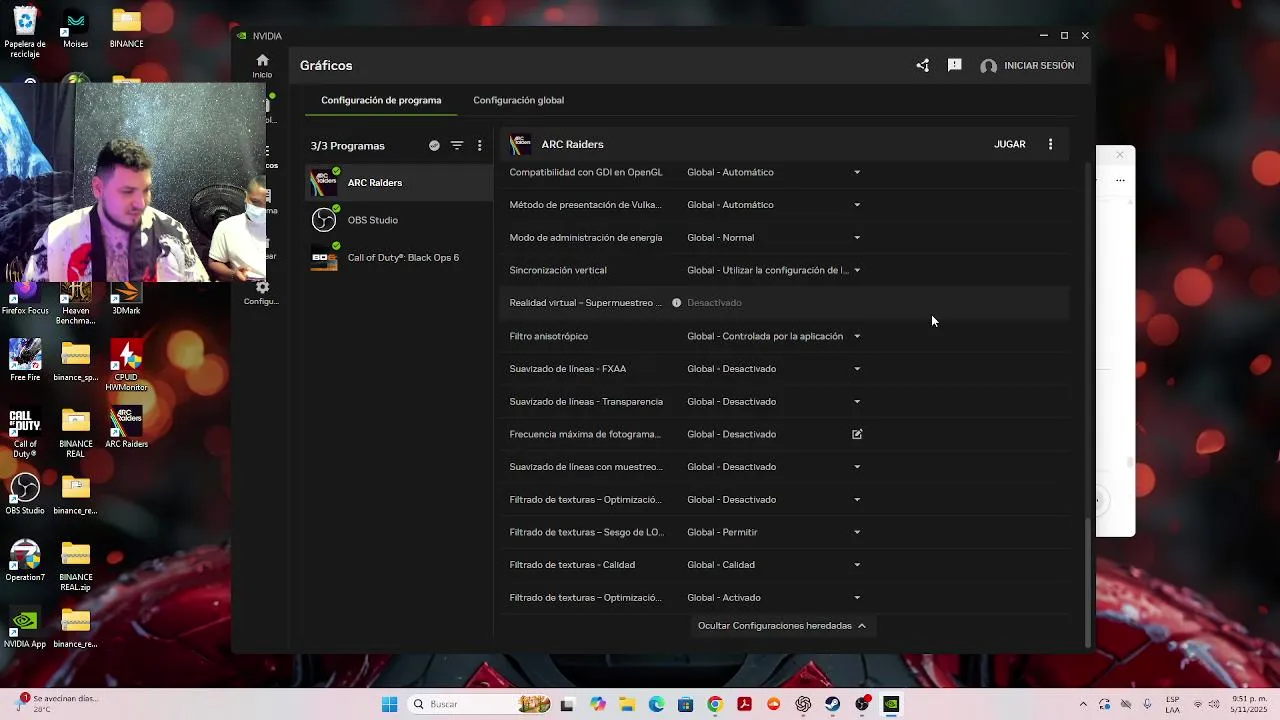Screen dimensions: 1280x720
Task: Click the weather widget in taskbar
Action: point(58,704)
